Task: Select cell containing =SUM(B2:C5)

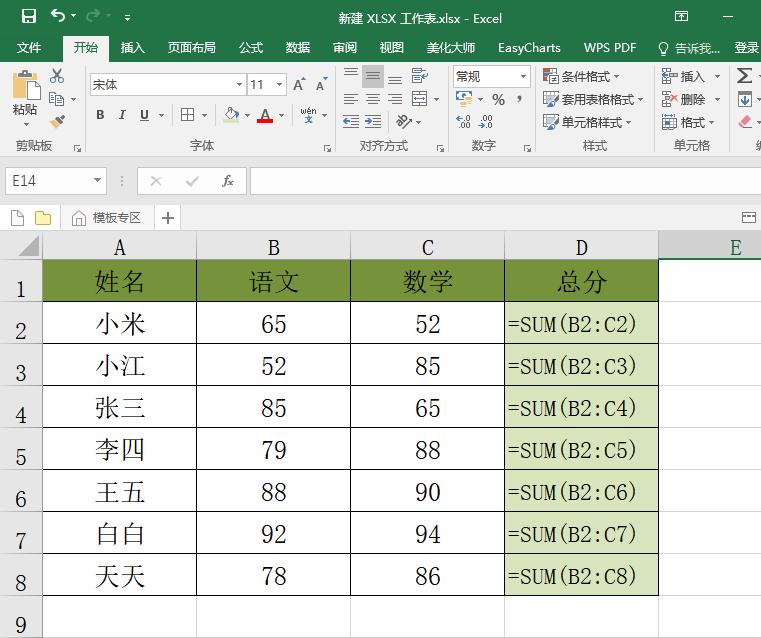Action: point(581,449)
